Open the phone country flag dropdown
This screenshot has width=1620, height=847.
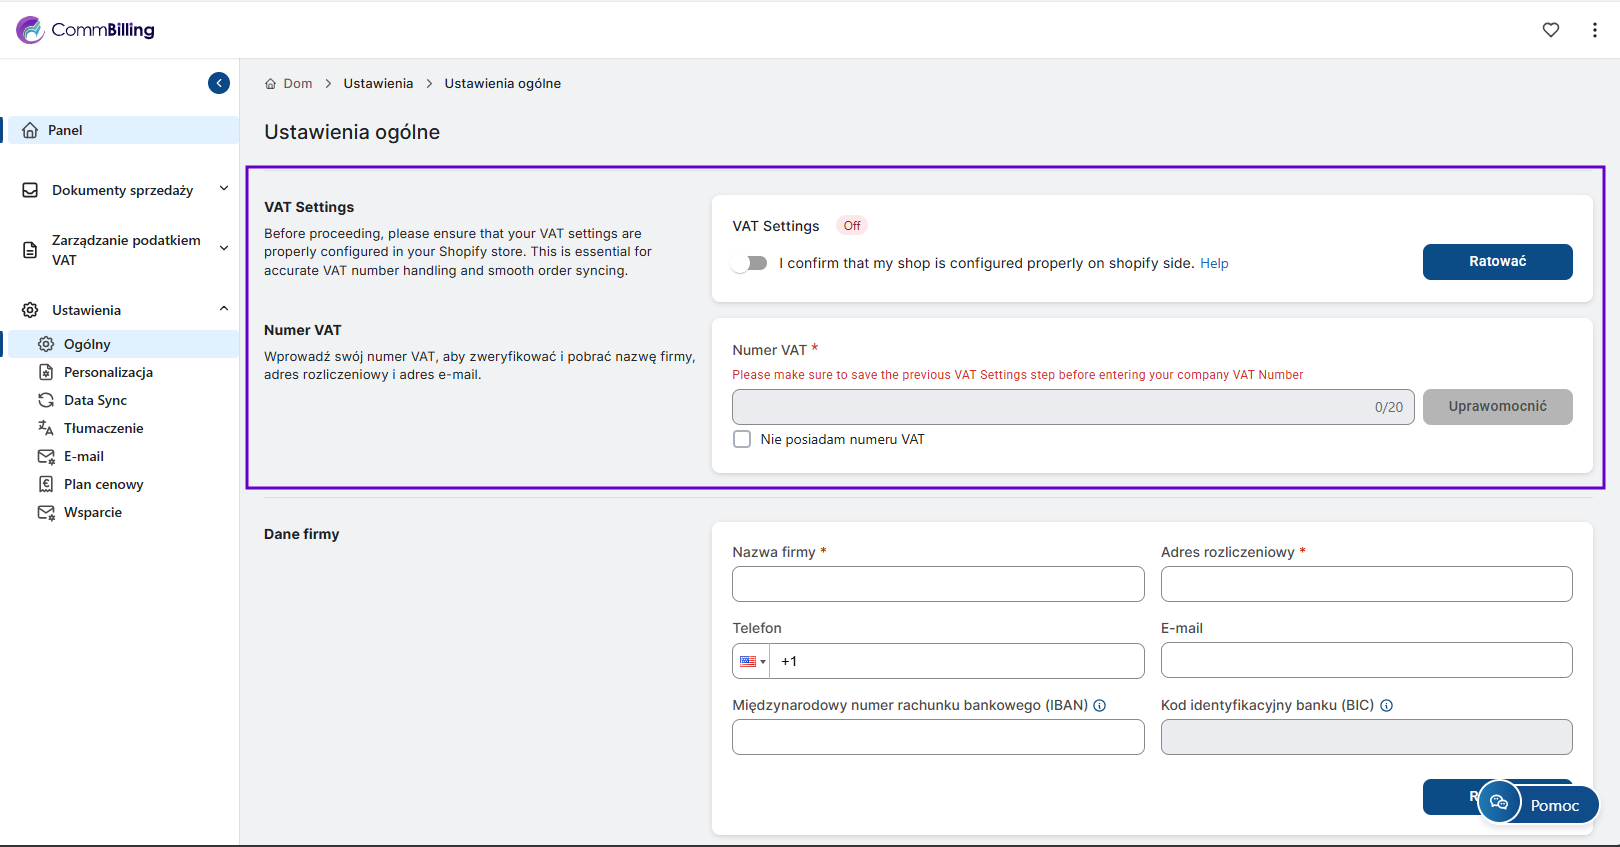(x=752, y=661)
